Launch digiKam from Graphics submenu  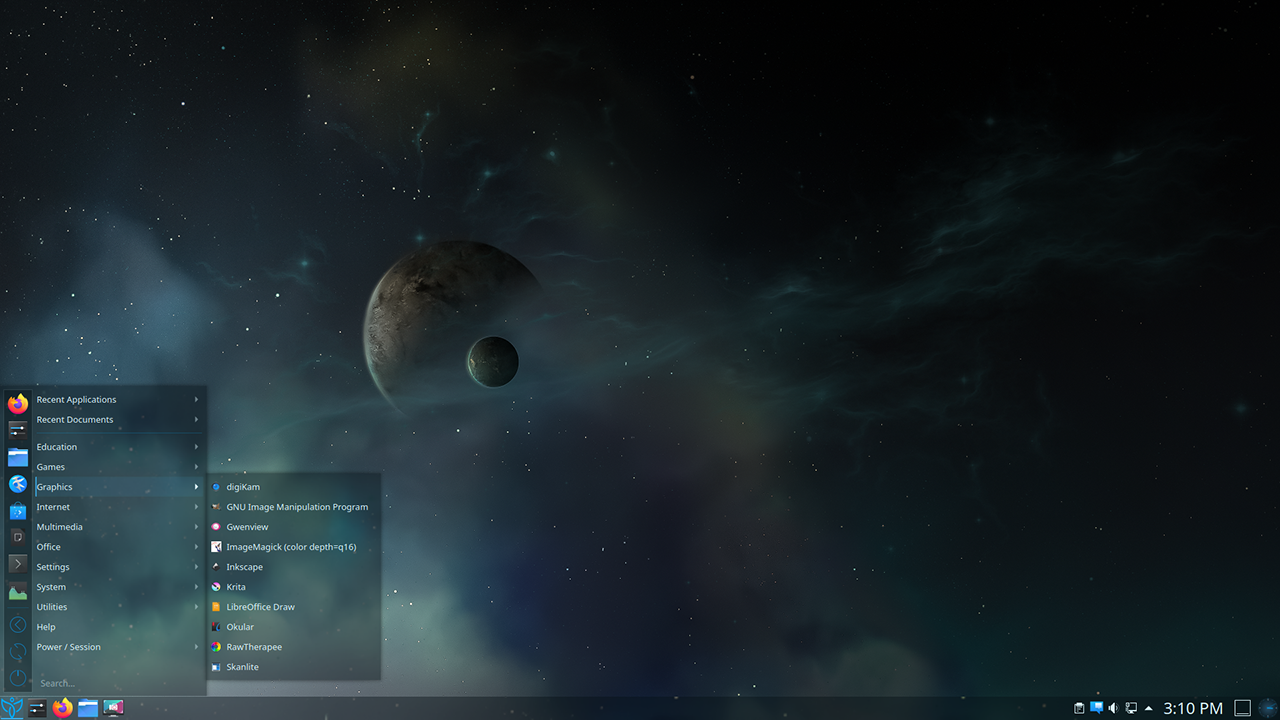(x=294, y=487)
